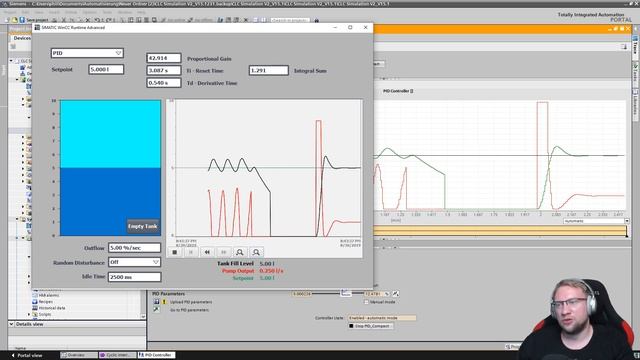
Task: Click the Integral Sum value field
Action: 269,70
